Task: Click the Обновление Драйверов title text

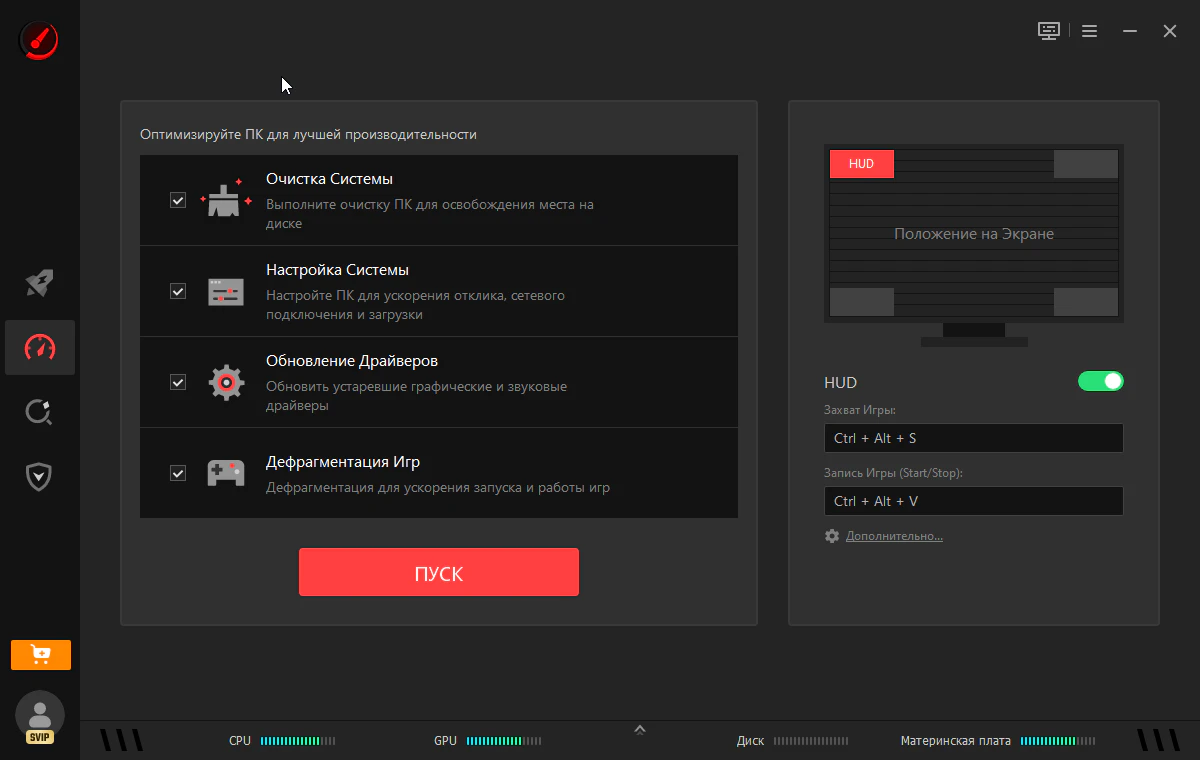Action: [352, 361]
